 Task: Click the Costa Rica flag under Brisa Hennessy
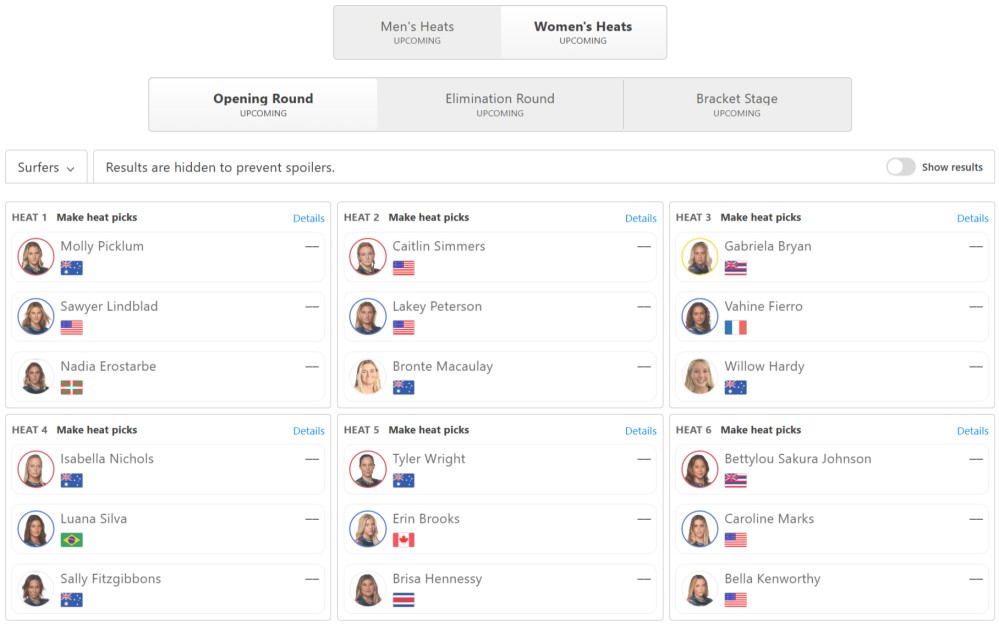tap(403, 600)
